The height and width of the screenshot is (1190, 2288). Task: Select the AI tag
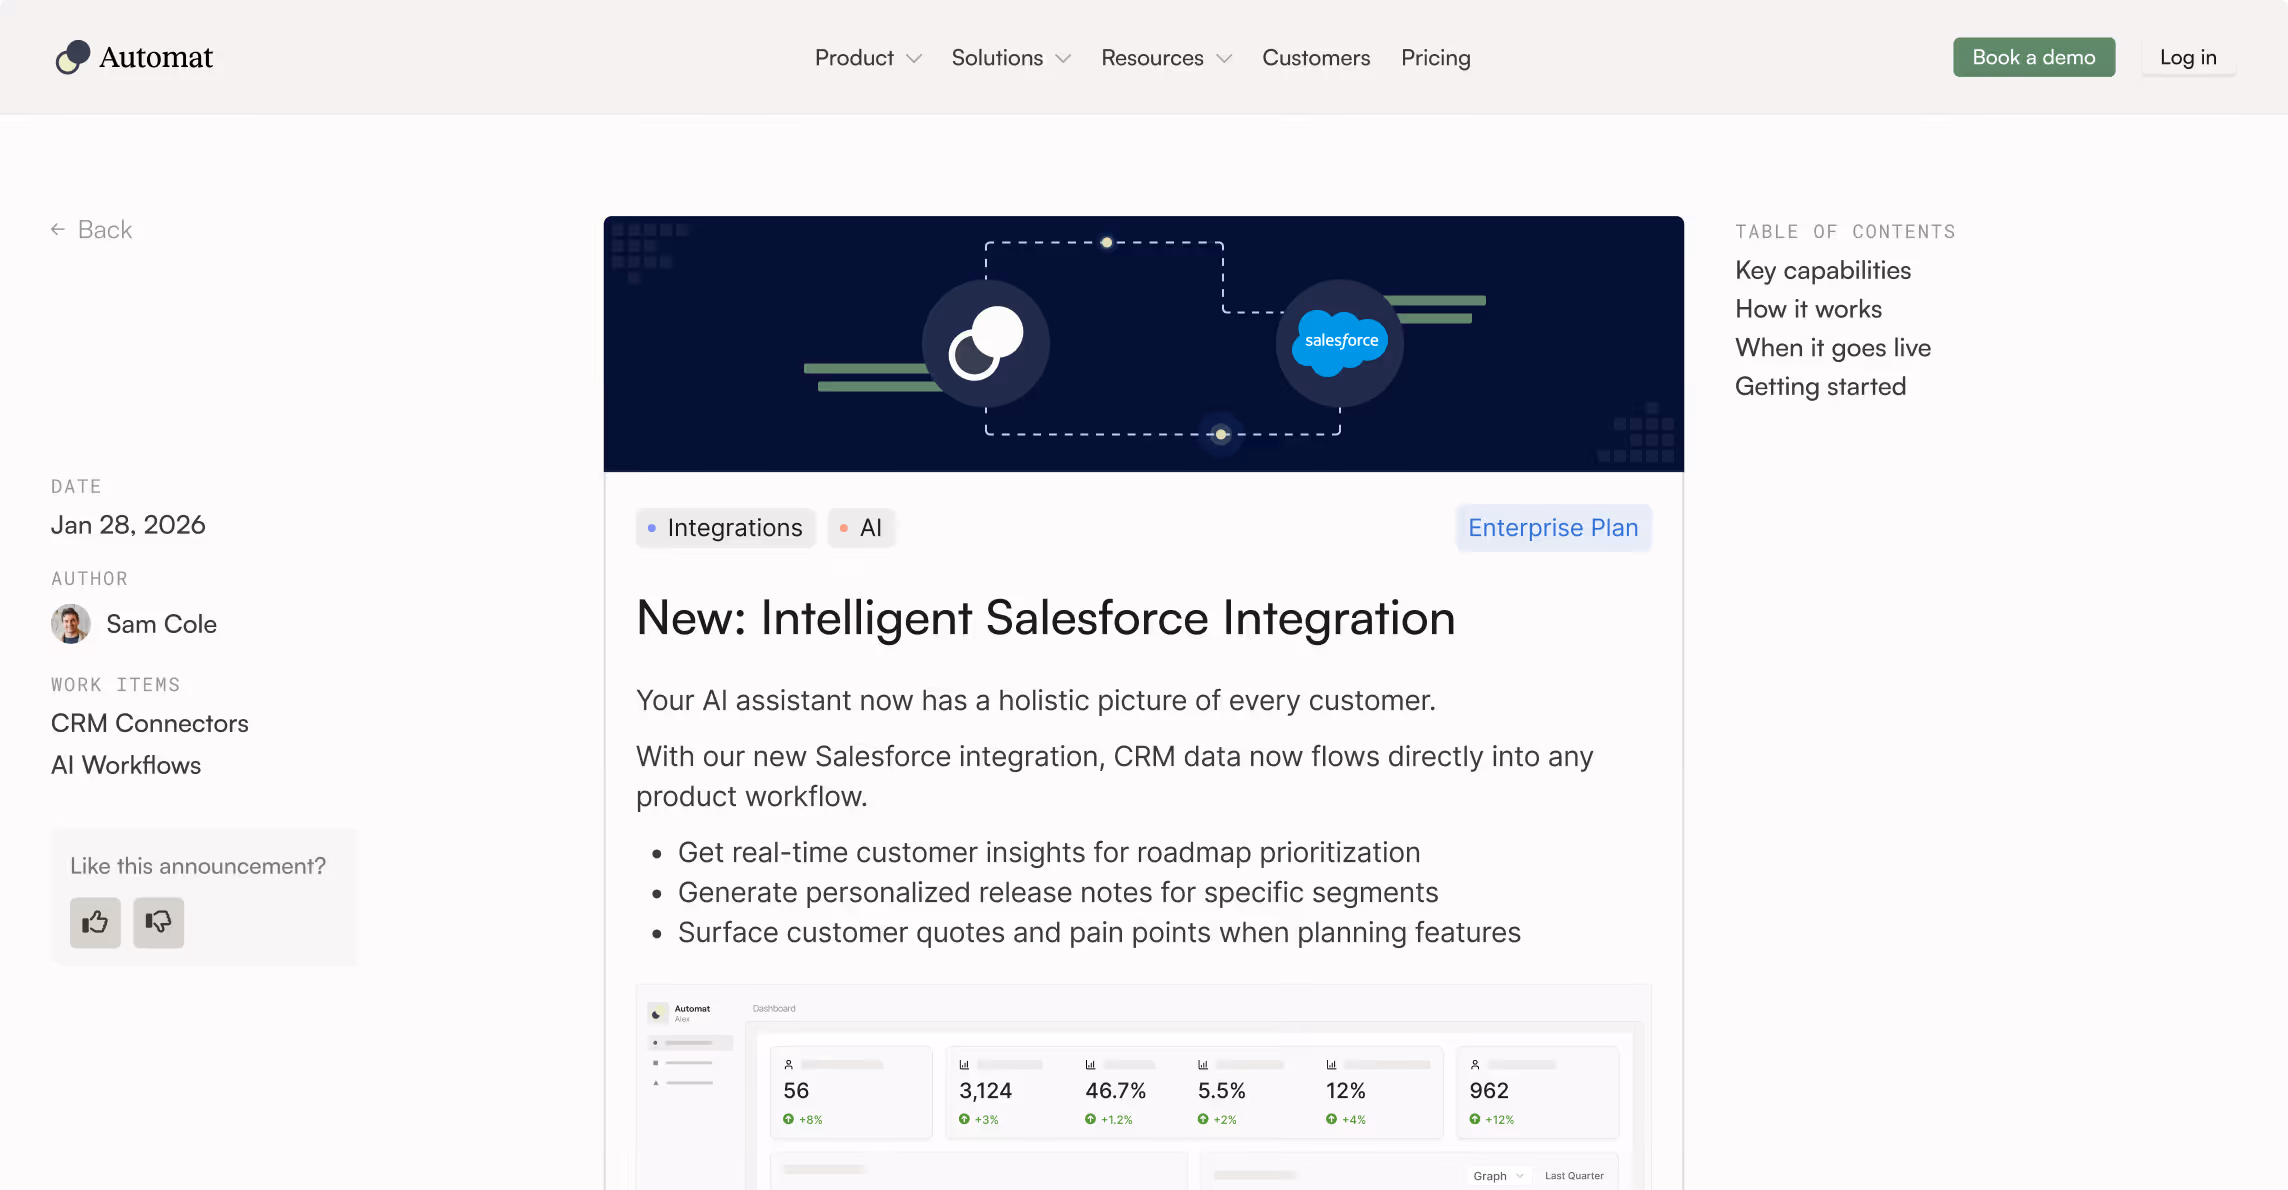click(x=861, y=528)
